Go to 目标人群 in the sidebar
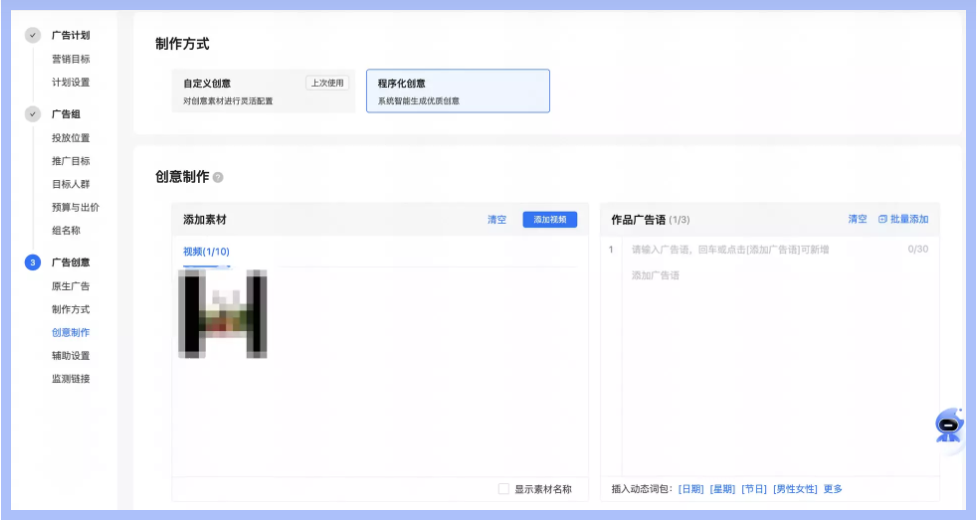977x521 pixels. (x=70, y=184)
